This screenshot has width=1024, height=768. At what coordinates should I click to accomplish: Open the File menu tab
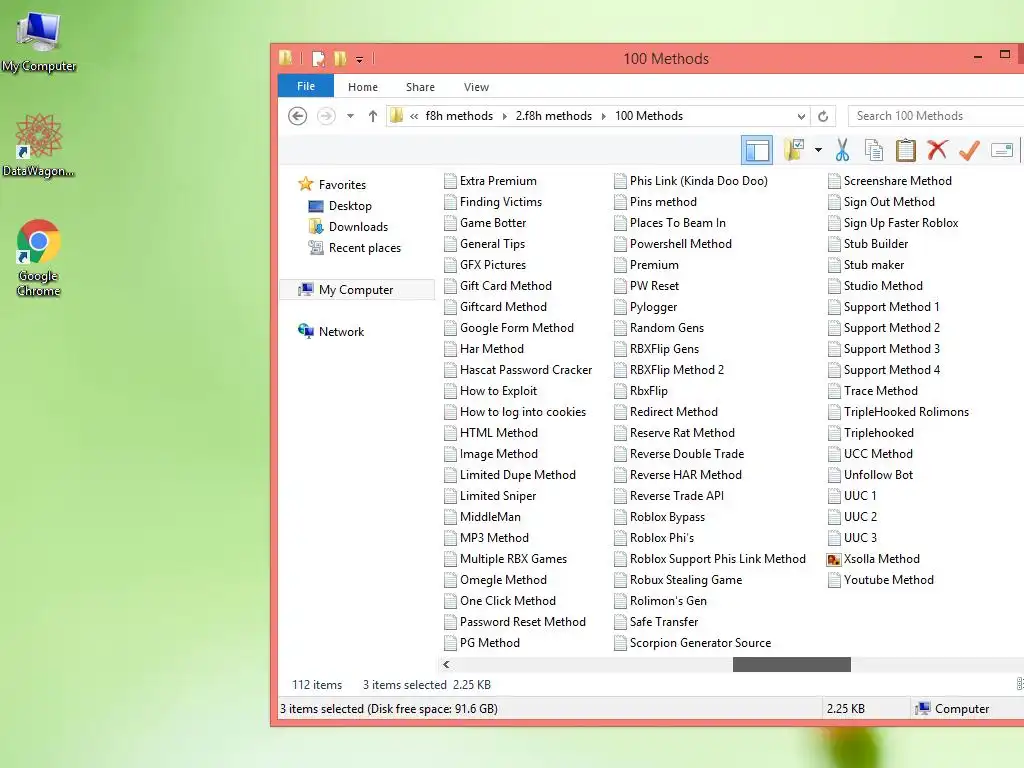tap(306, 86)
